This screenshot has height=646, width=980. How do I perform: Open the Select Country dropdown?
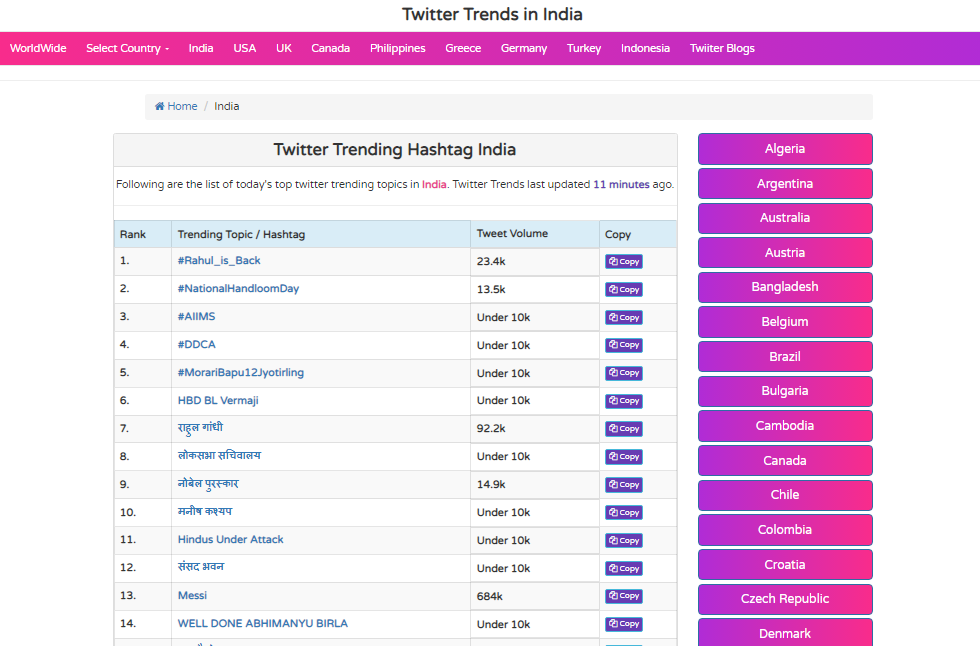128,48
